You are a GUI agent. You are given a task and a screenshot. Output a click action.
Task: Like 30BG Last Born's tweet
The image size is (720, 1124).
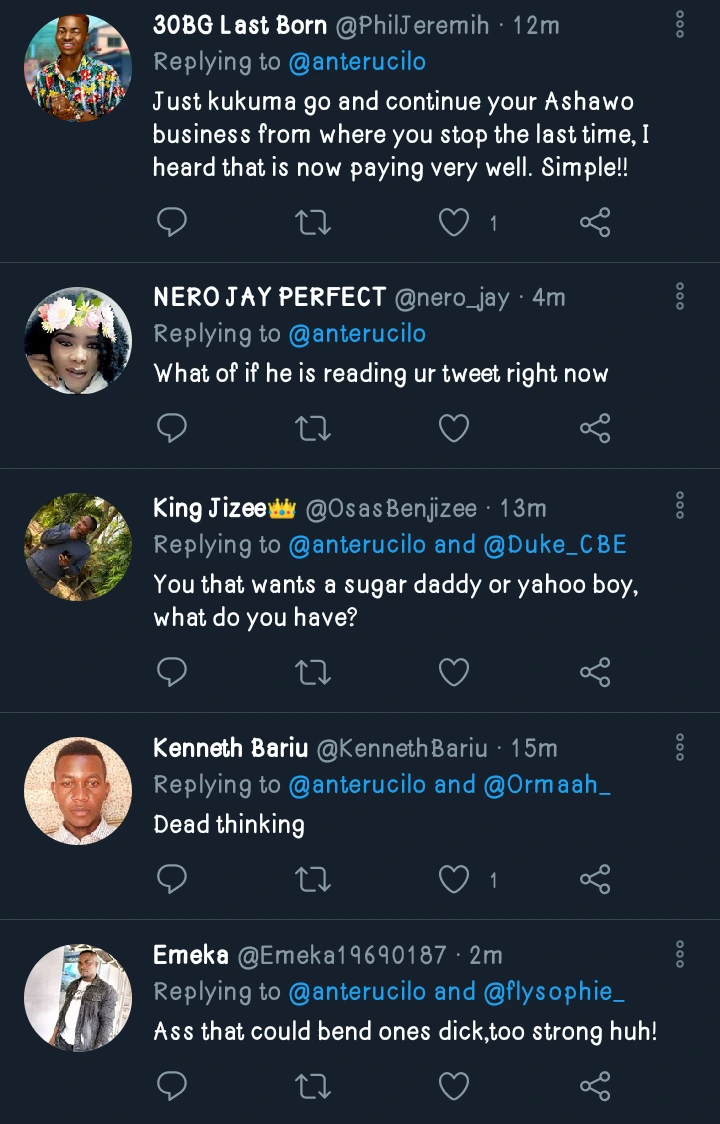[x=455, y=222]
